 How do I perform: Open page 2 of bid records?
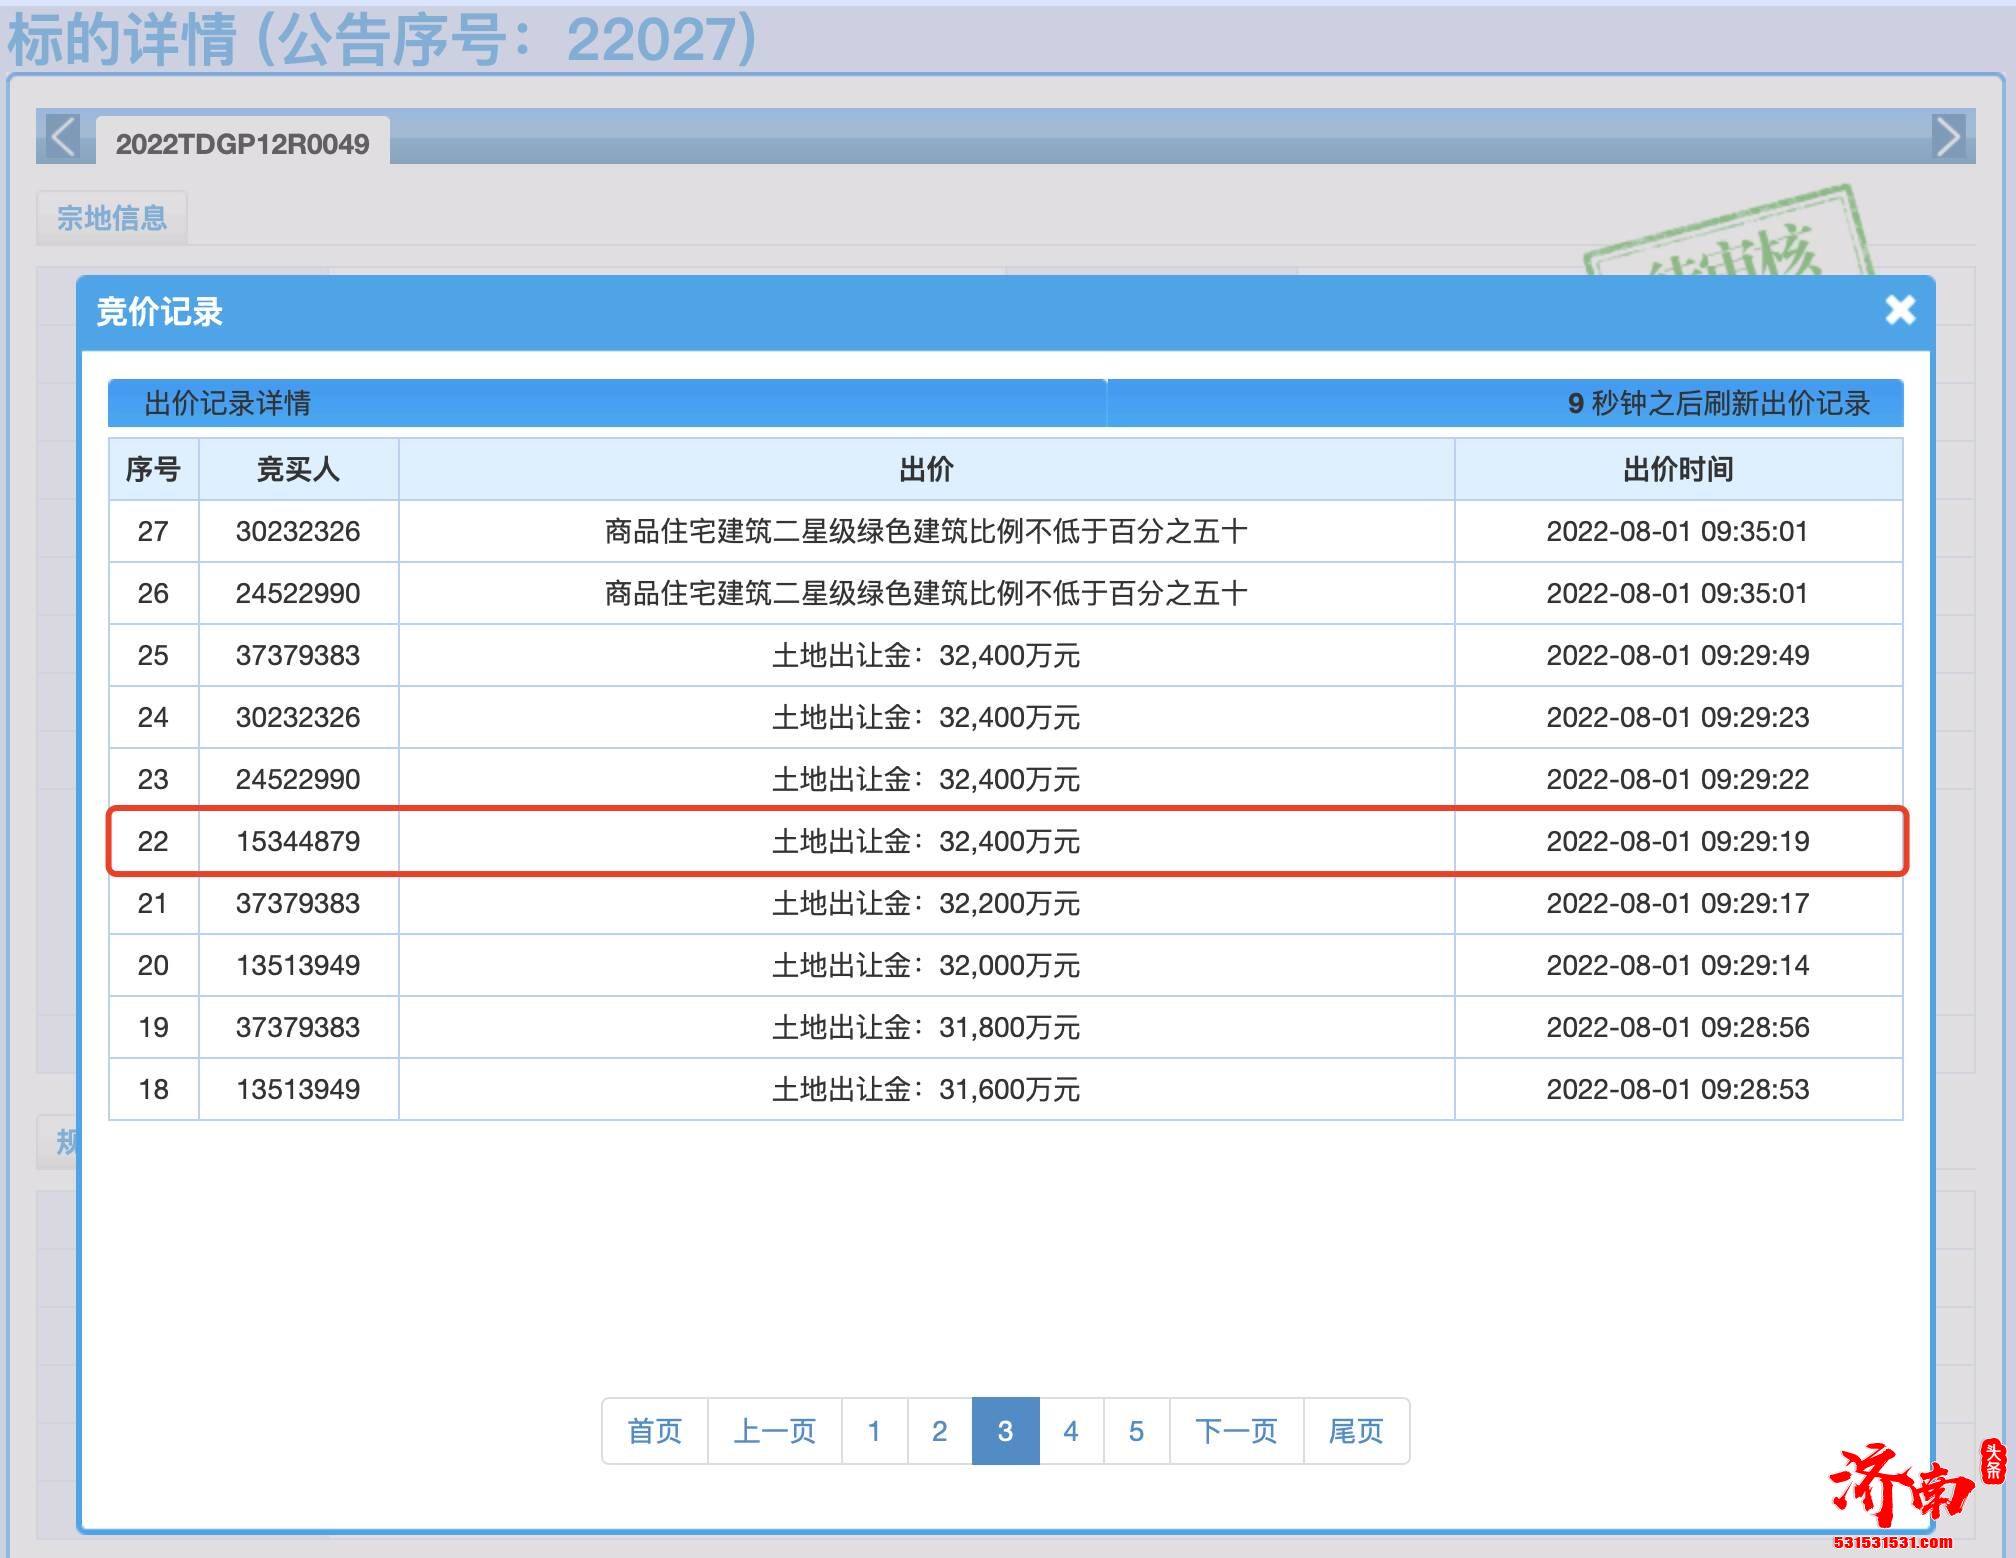(940, 1431)
